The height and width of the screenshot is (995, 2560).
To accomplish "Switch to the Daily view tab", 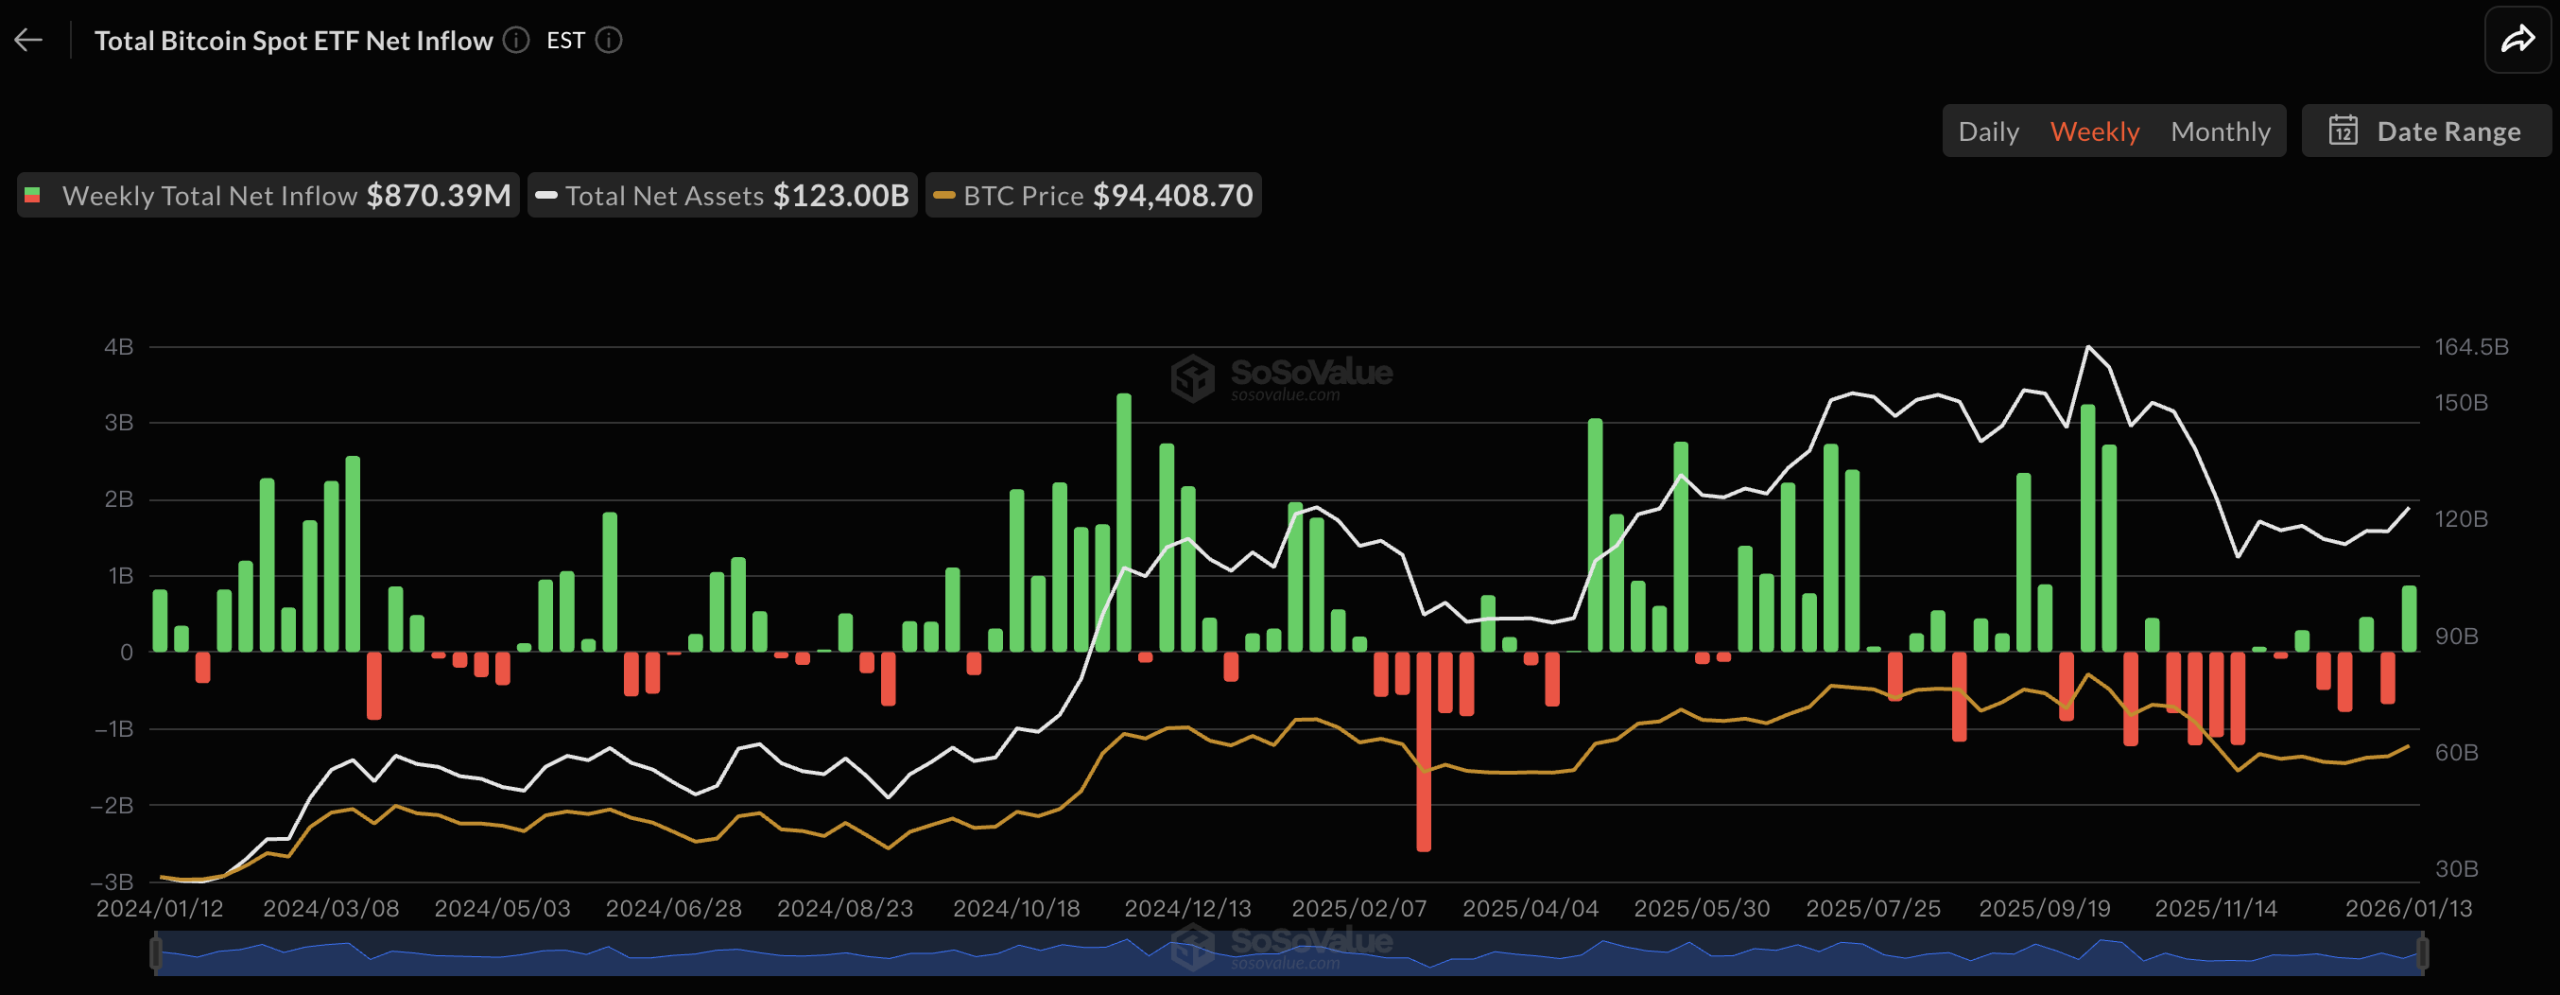I will [1988, 131].
